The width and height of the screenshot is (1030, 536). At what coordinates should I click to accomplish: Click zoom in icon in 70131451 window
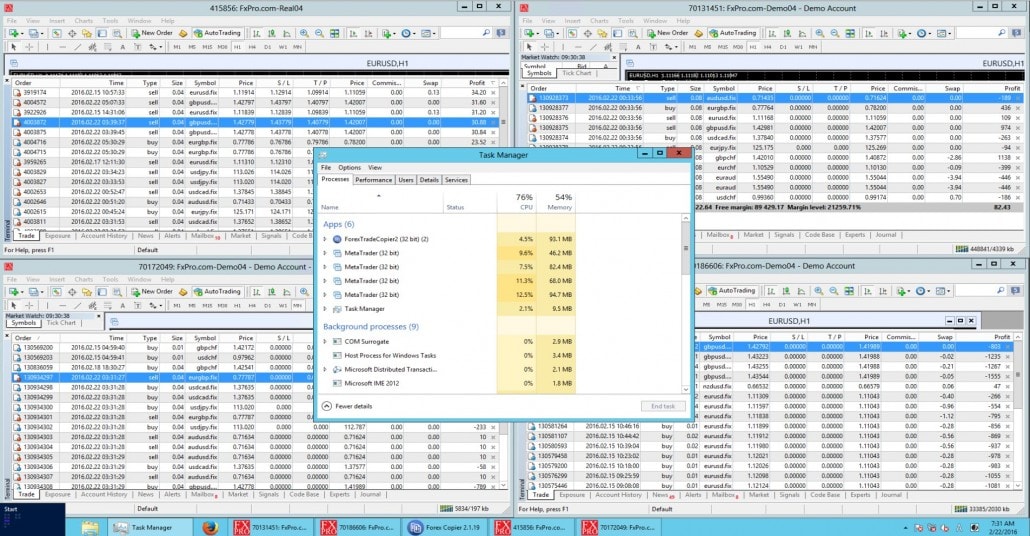tap(820, 33)
